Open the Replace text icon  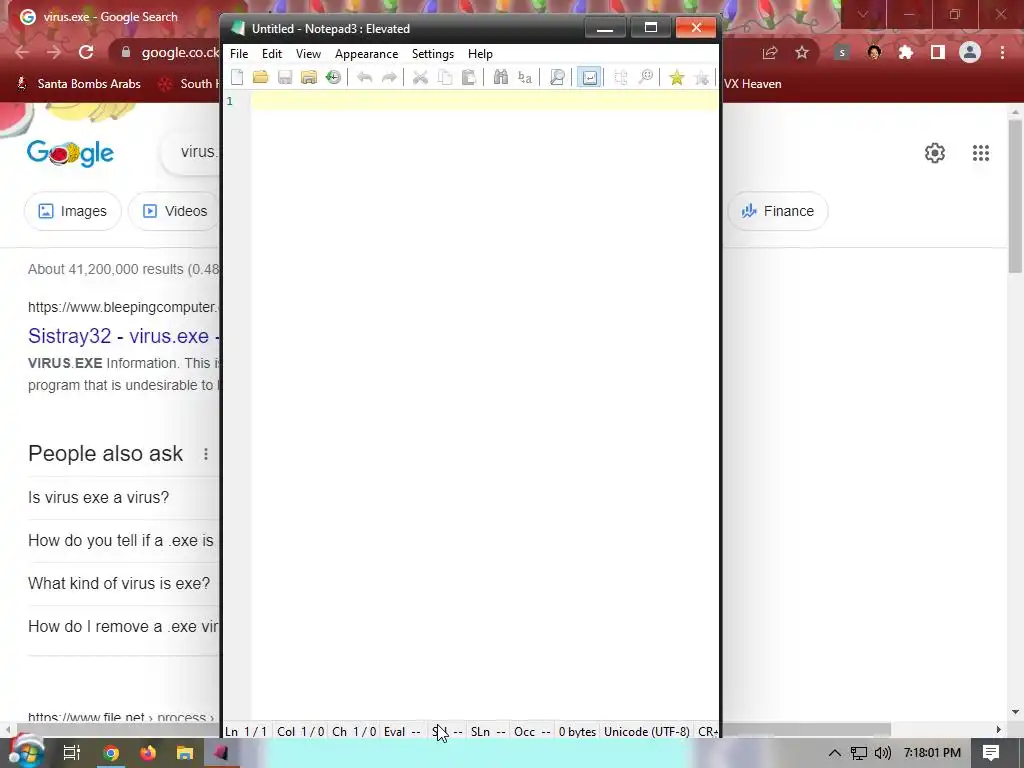coord(524,77)
